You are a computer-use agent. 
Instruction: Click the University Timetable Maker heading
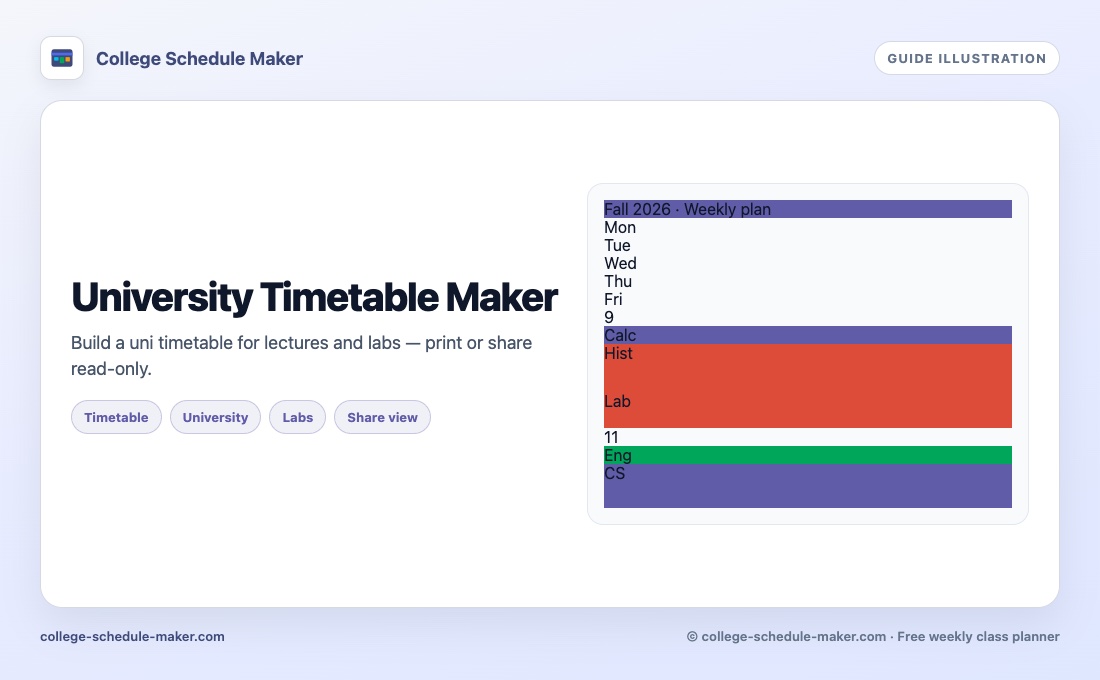pyautogui.click(x=314, y=297)
